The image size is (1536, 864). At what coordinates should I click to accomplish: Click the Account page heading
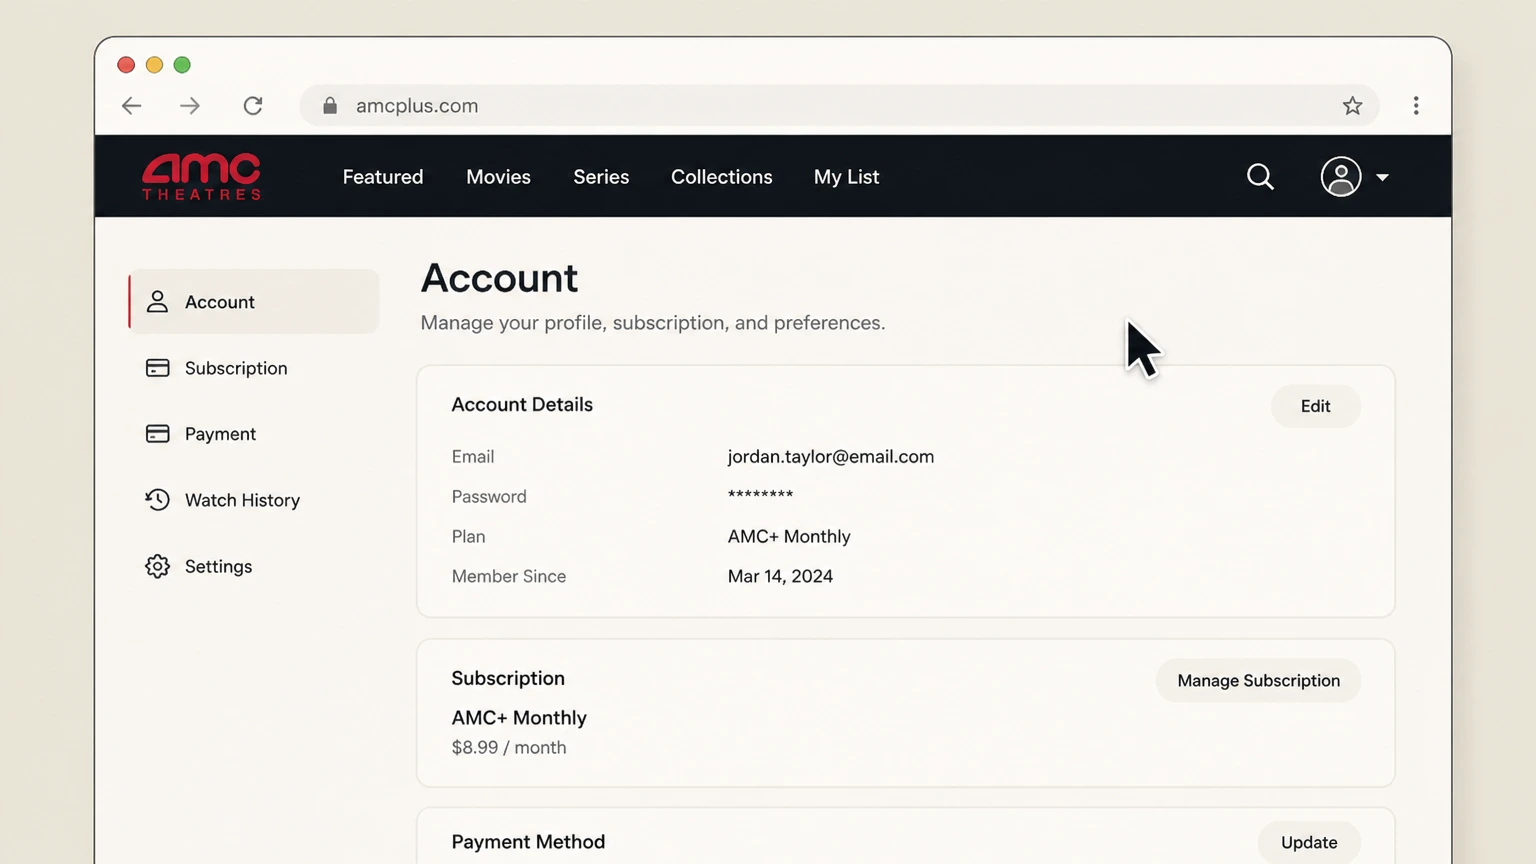(499, 278)
